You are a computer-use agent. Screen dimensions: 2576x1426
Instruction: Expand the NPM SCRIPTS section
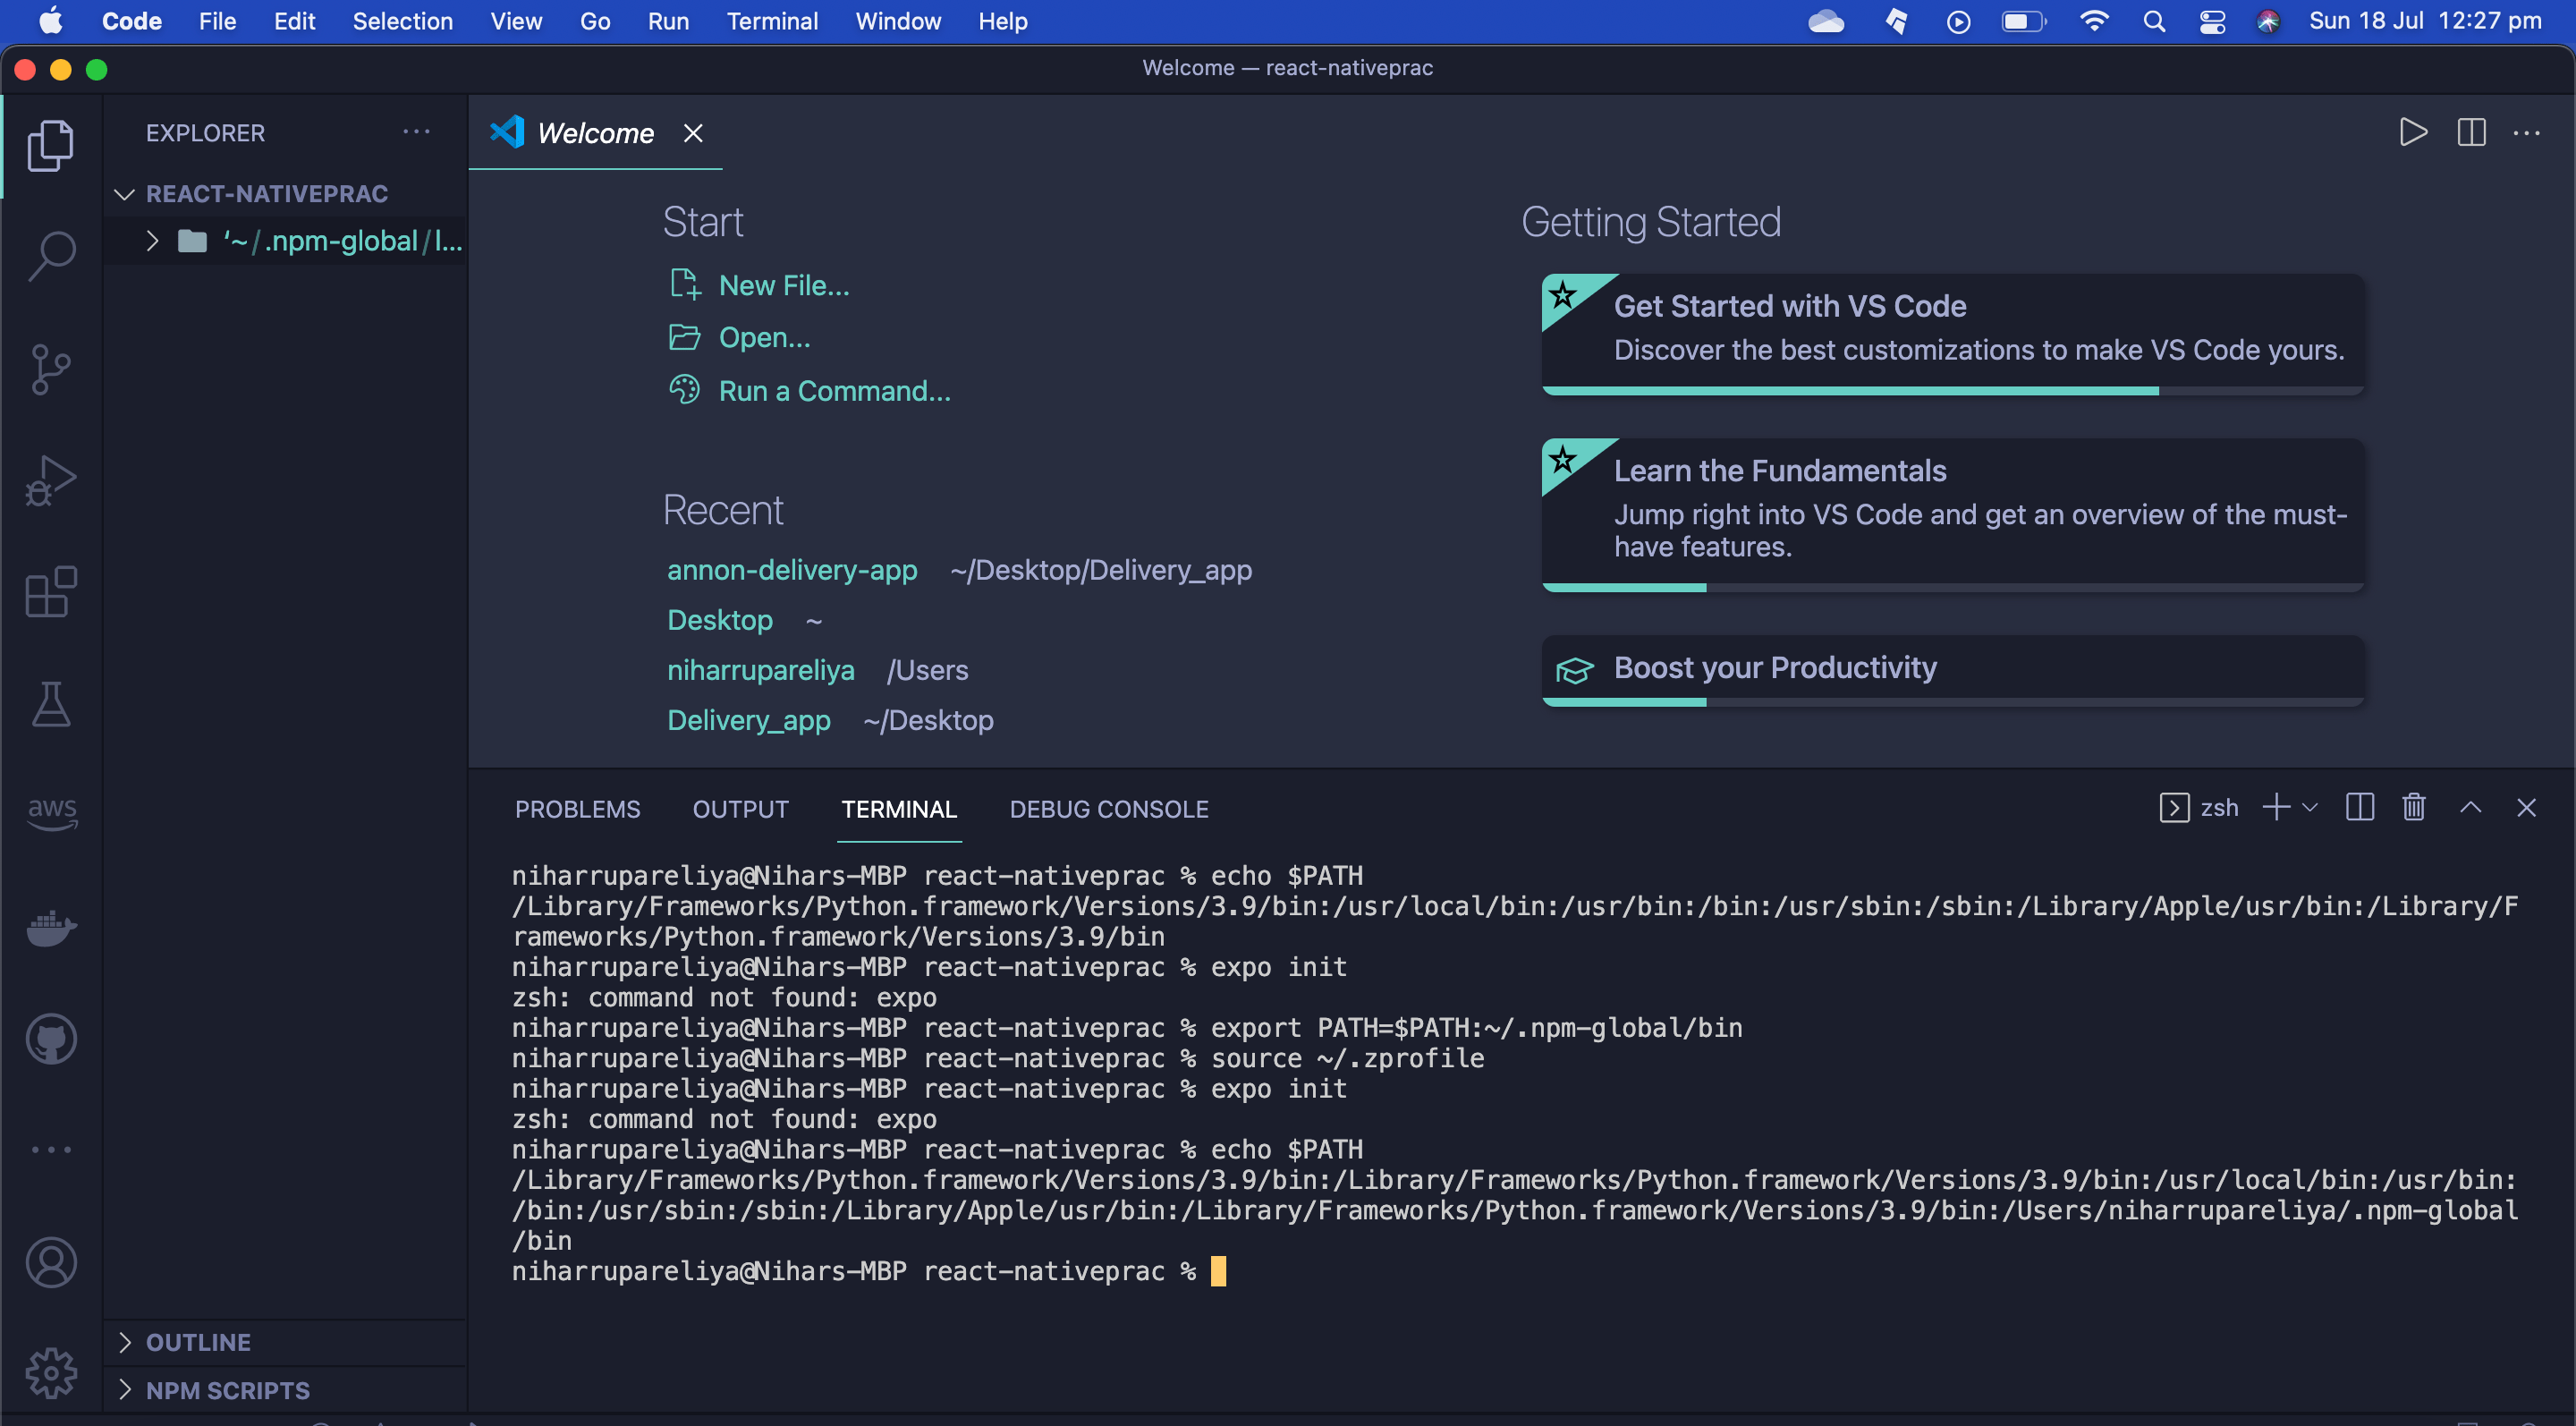click(285, 1390)
